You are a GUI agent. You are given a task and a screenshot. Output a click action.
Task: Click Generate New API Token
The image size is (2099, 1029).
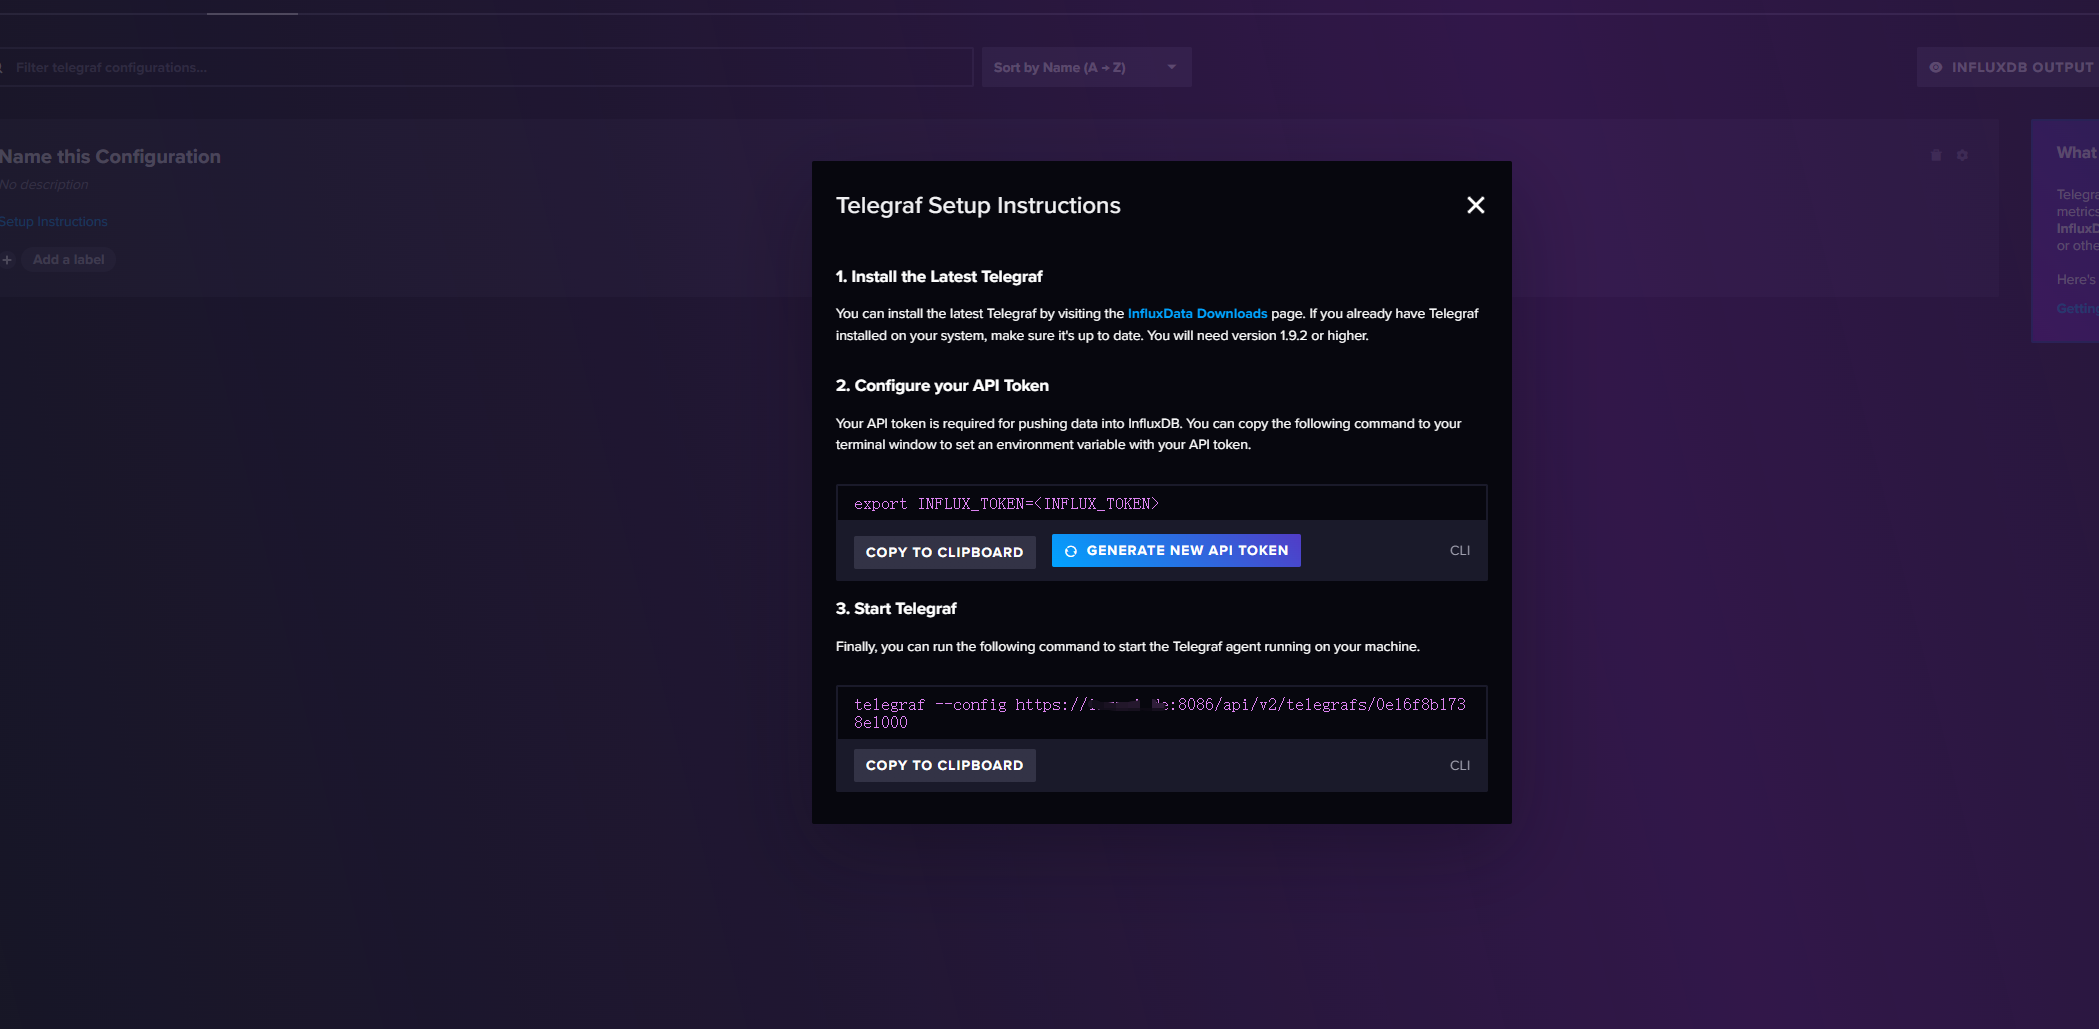1175,551
